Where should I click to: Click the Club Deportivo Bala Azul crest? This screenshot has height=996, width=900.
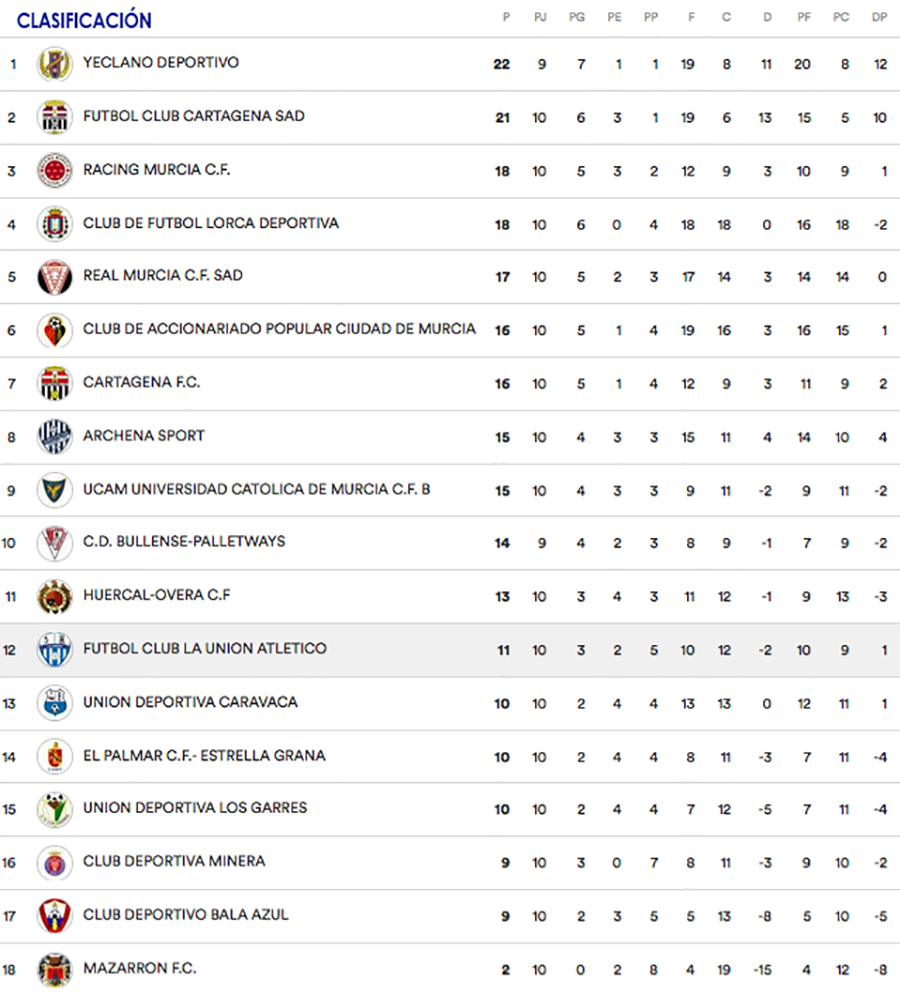(54, 915)
